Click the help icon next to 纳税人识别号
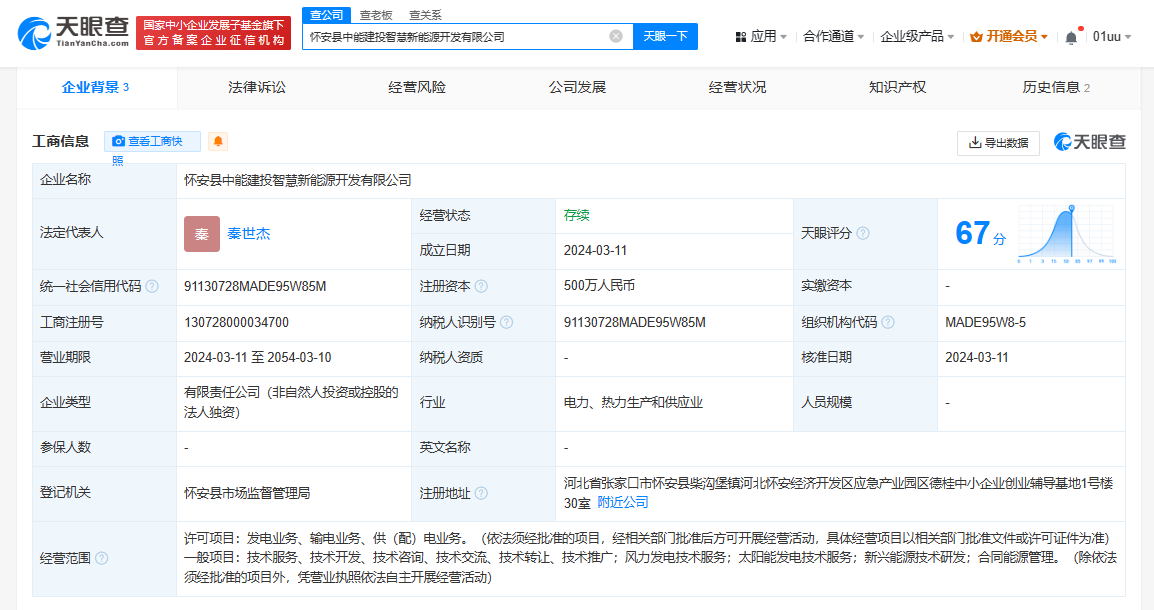 (x=506, y=322)
